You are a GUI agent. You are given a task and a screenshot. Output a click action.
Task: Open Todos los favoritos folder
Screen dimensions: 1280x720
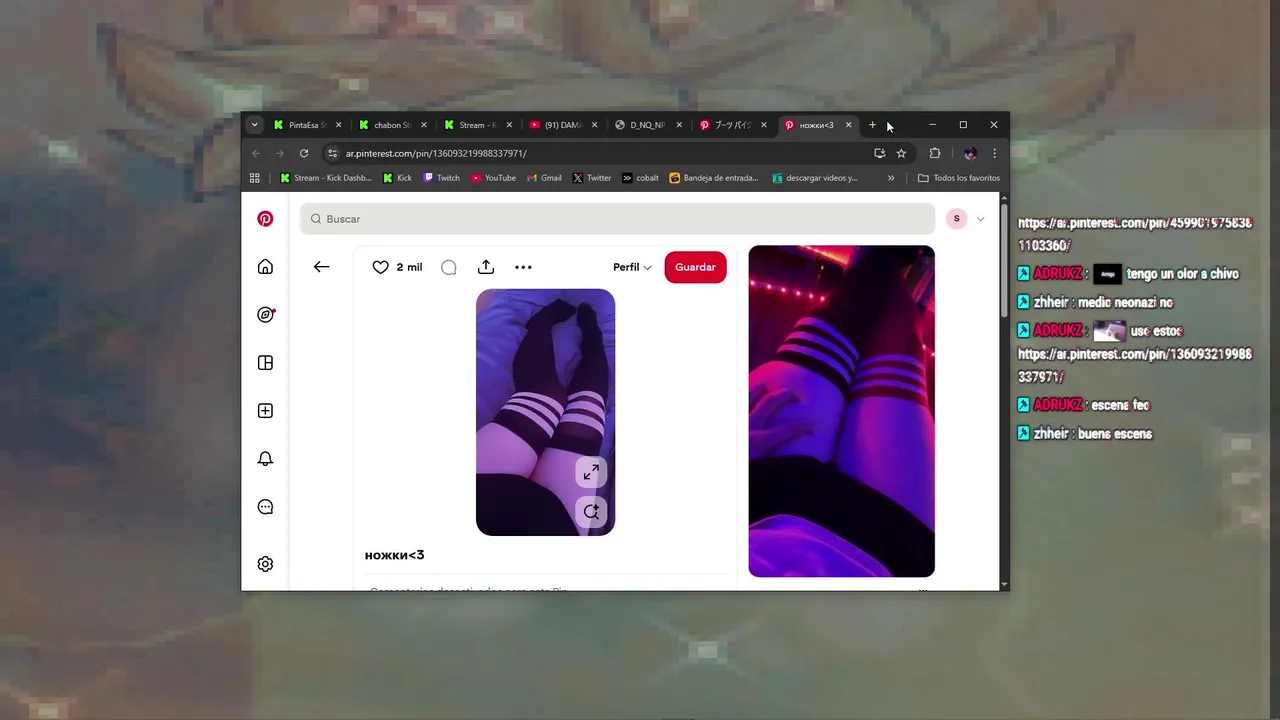click(959, 178)
